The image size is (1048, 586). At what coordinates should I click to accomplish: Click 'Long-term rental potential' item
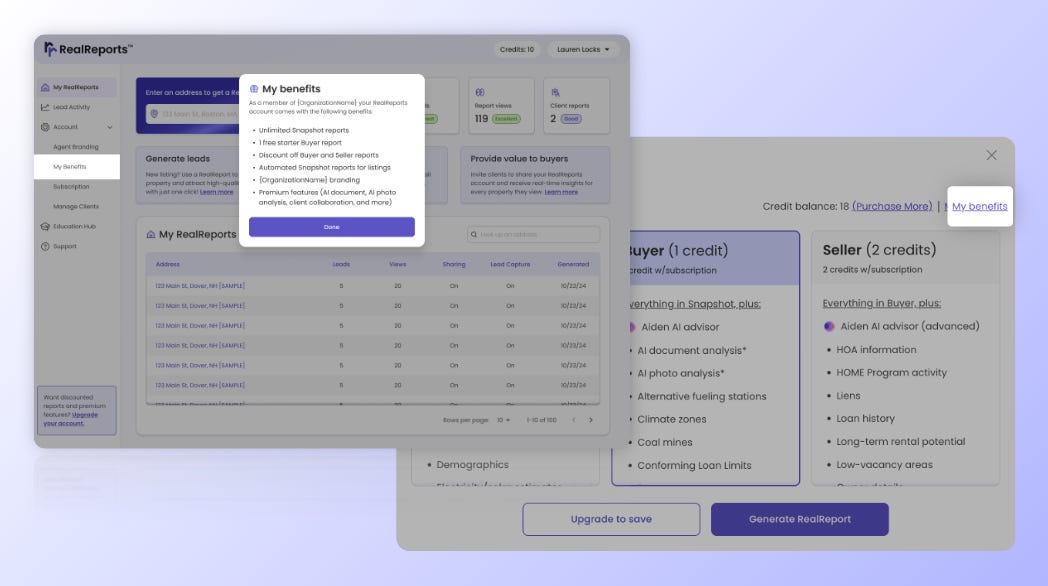(x=900, y=442)
